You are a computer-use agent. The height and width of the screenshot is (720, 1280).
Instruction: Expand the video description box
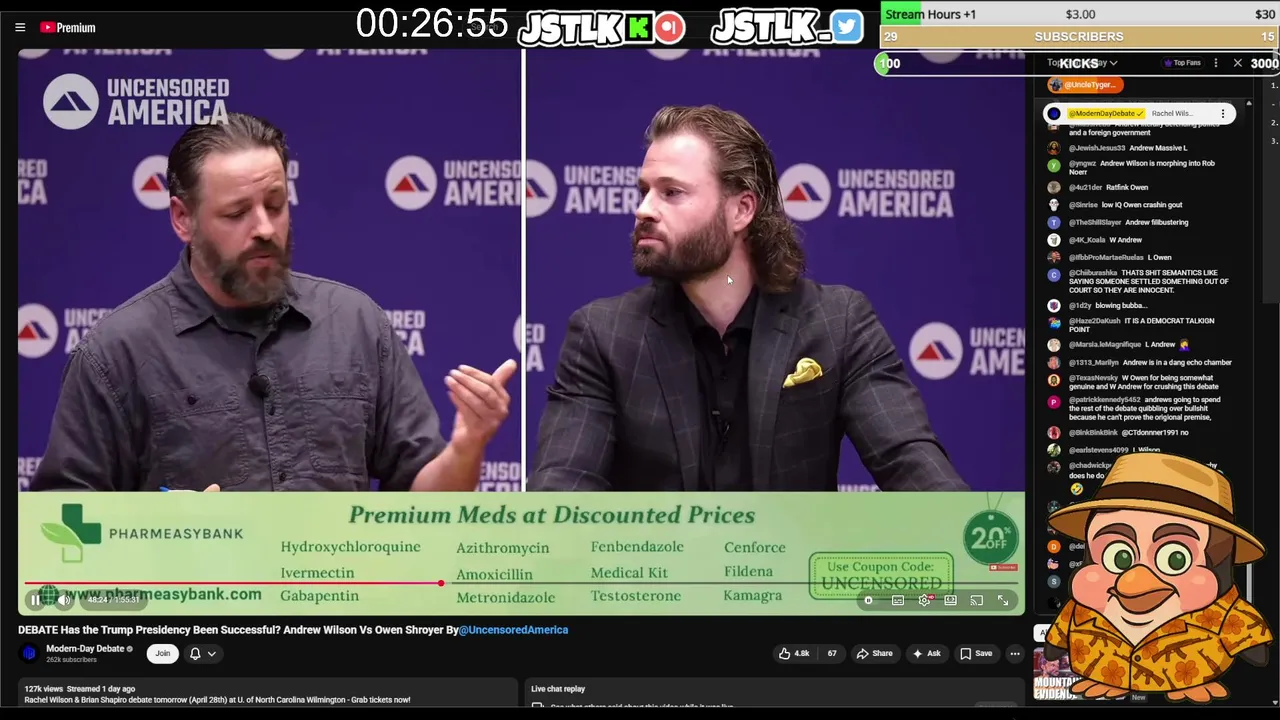tap(268, 694)
